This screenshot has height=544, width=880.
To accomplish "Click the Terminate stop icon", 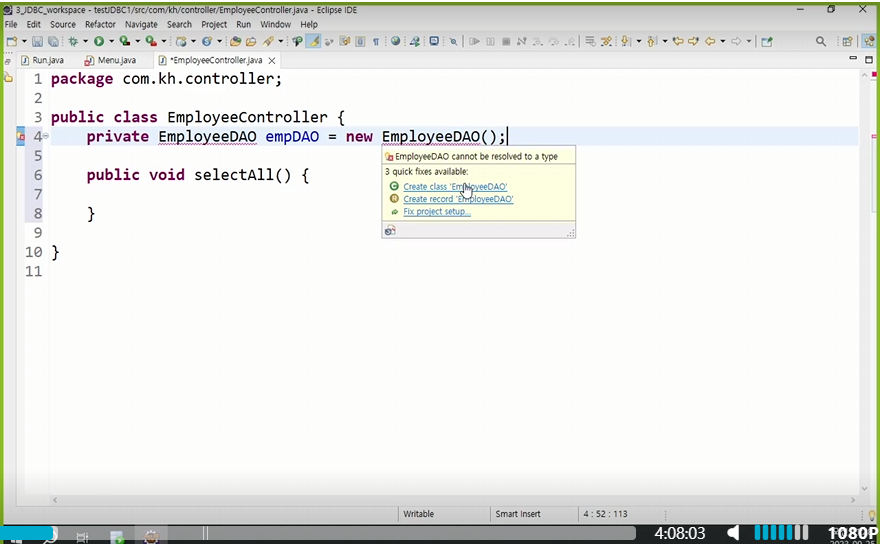I will tap(506, 41).
